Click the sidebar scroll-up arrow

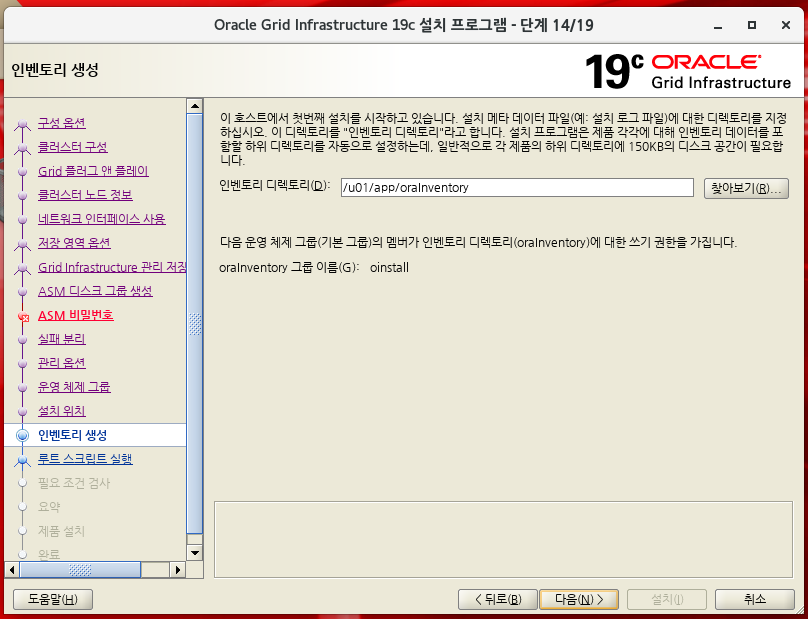tap(195, 106)
